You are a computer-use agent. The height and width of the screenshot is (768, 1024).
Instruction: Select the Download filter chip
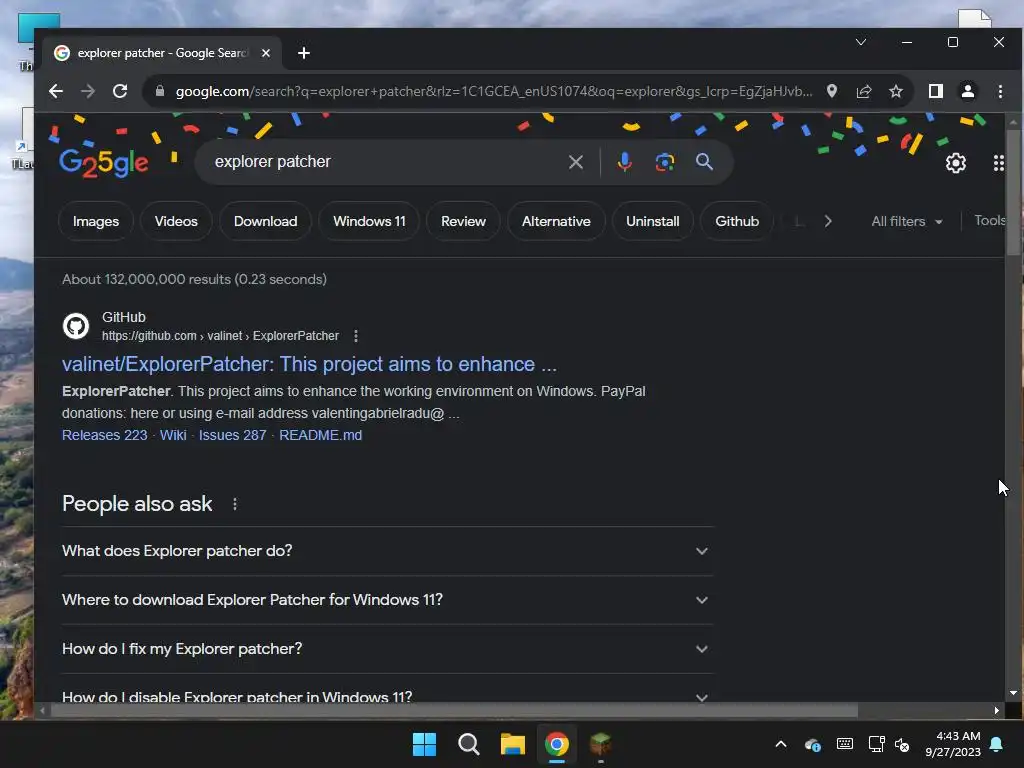[265, 221]
